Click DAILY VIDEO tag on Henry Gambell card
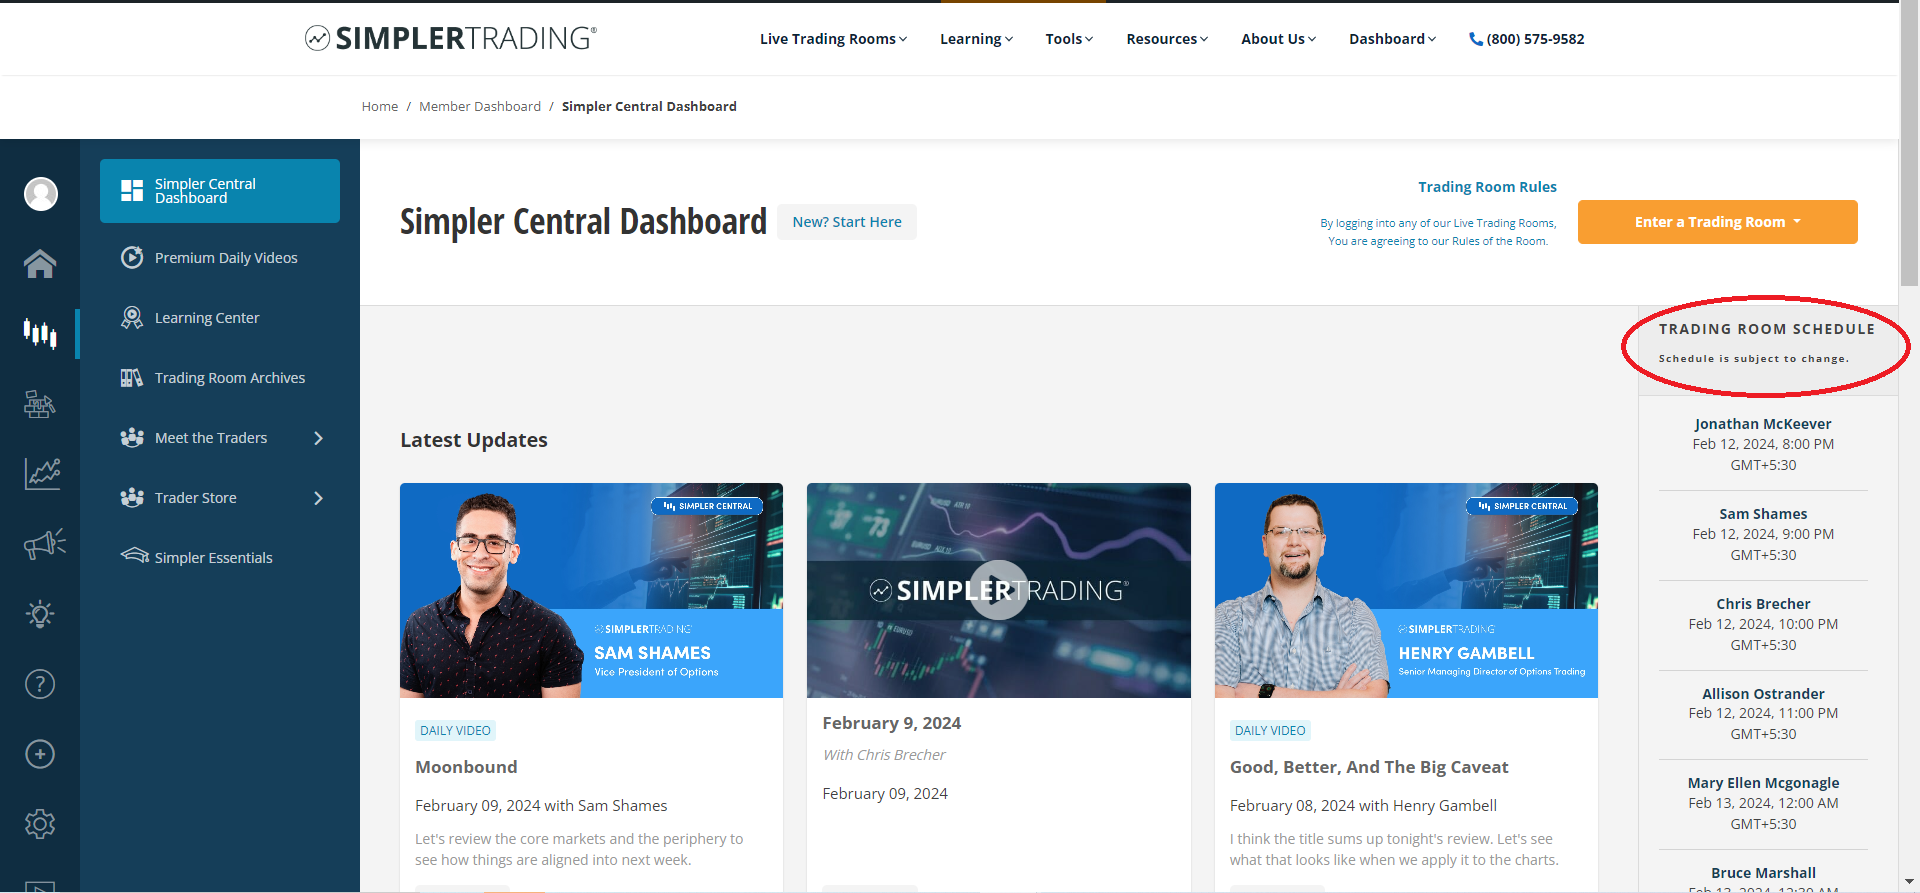 pos(1270,730)
